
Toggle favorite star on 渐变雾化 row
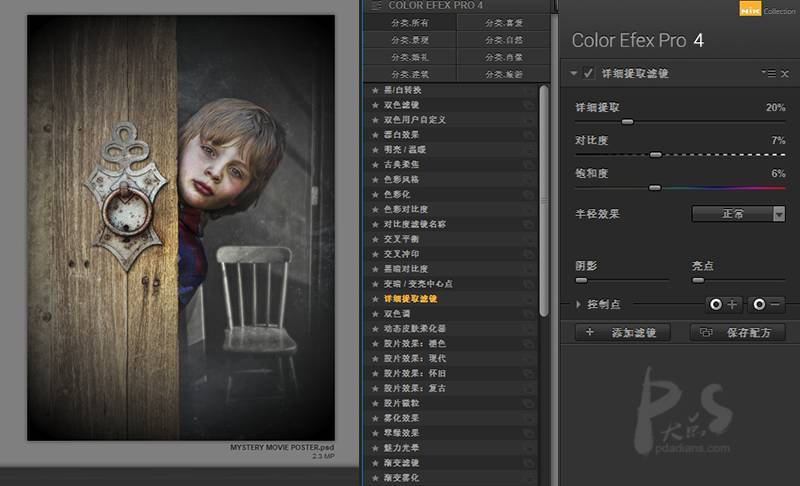pyautogui.click(x=375, y=478)
